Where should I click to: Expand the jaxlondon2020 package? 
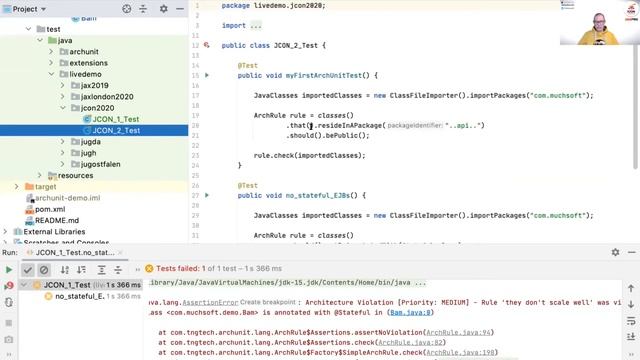[62, 96]
